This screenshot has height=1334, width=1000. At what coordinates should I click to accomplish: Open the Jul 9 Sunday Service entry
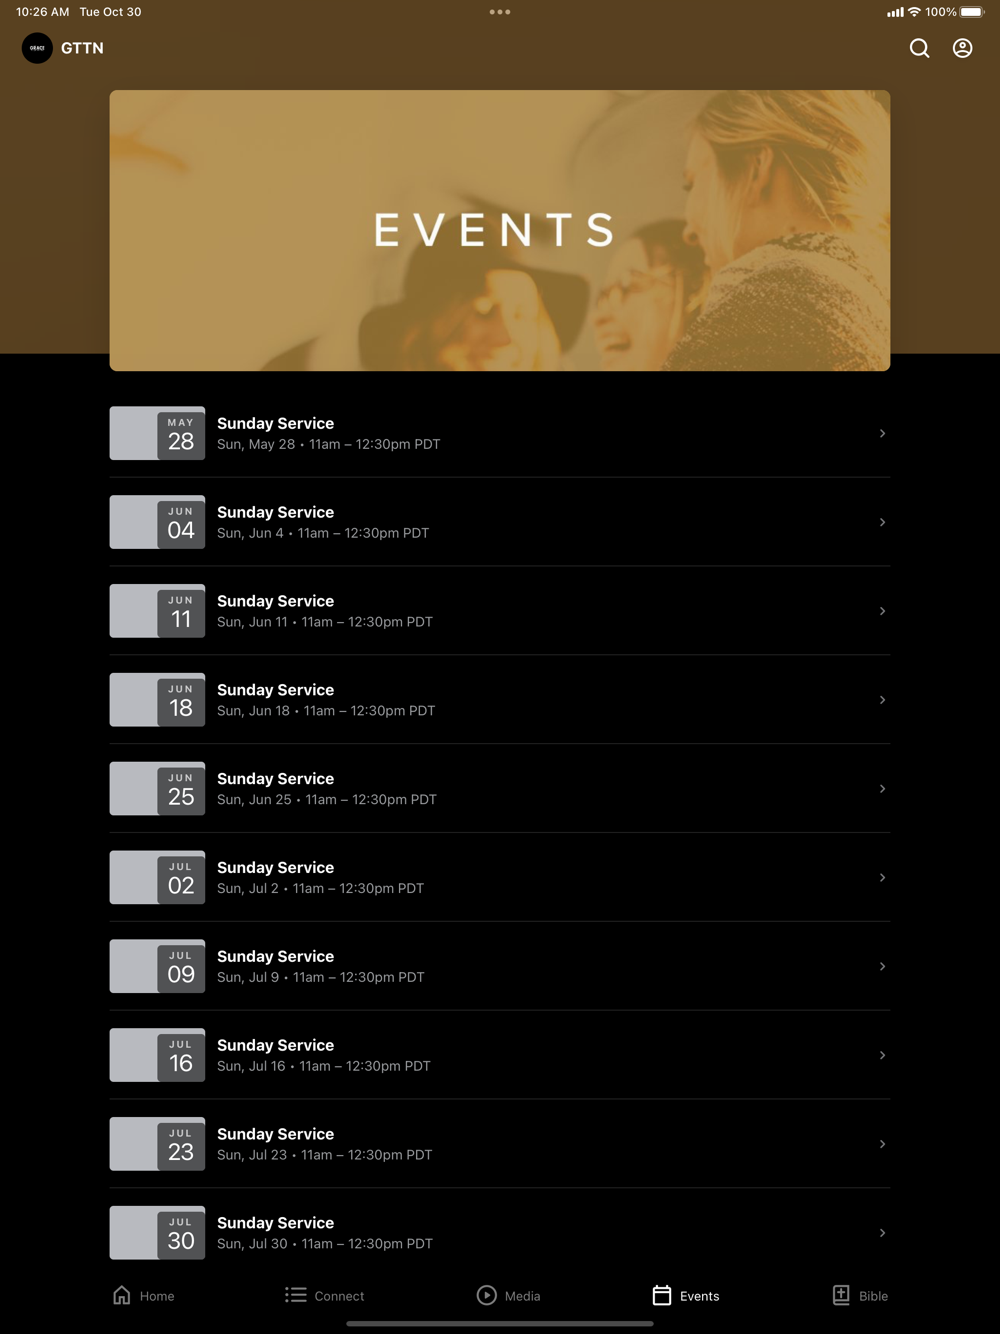(500, 966)
